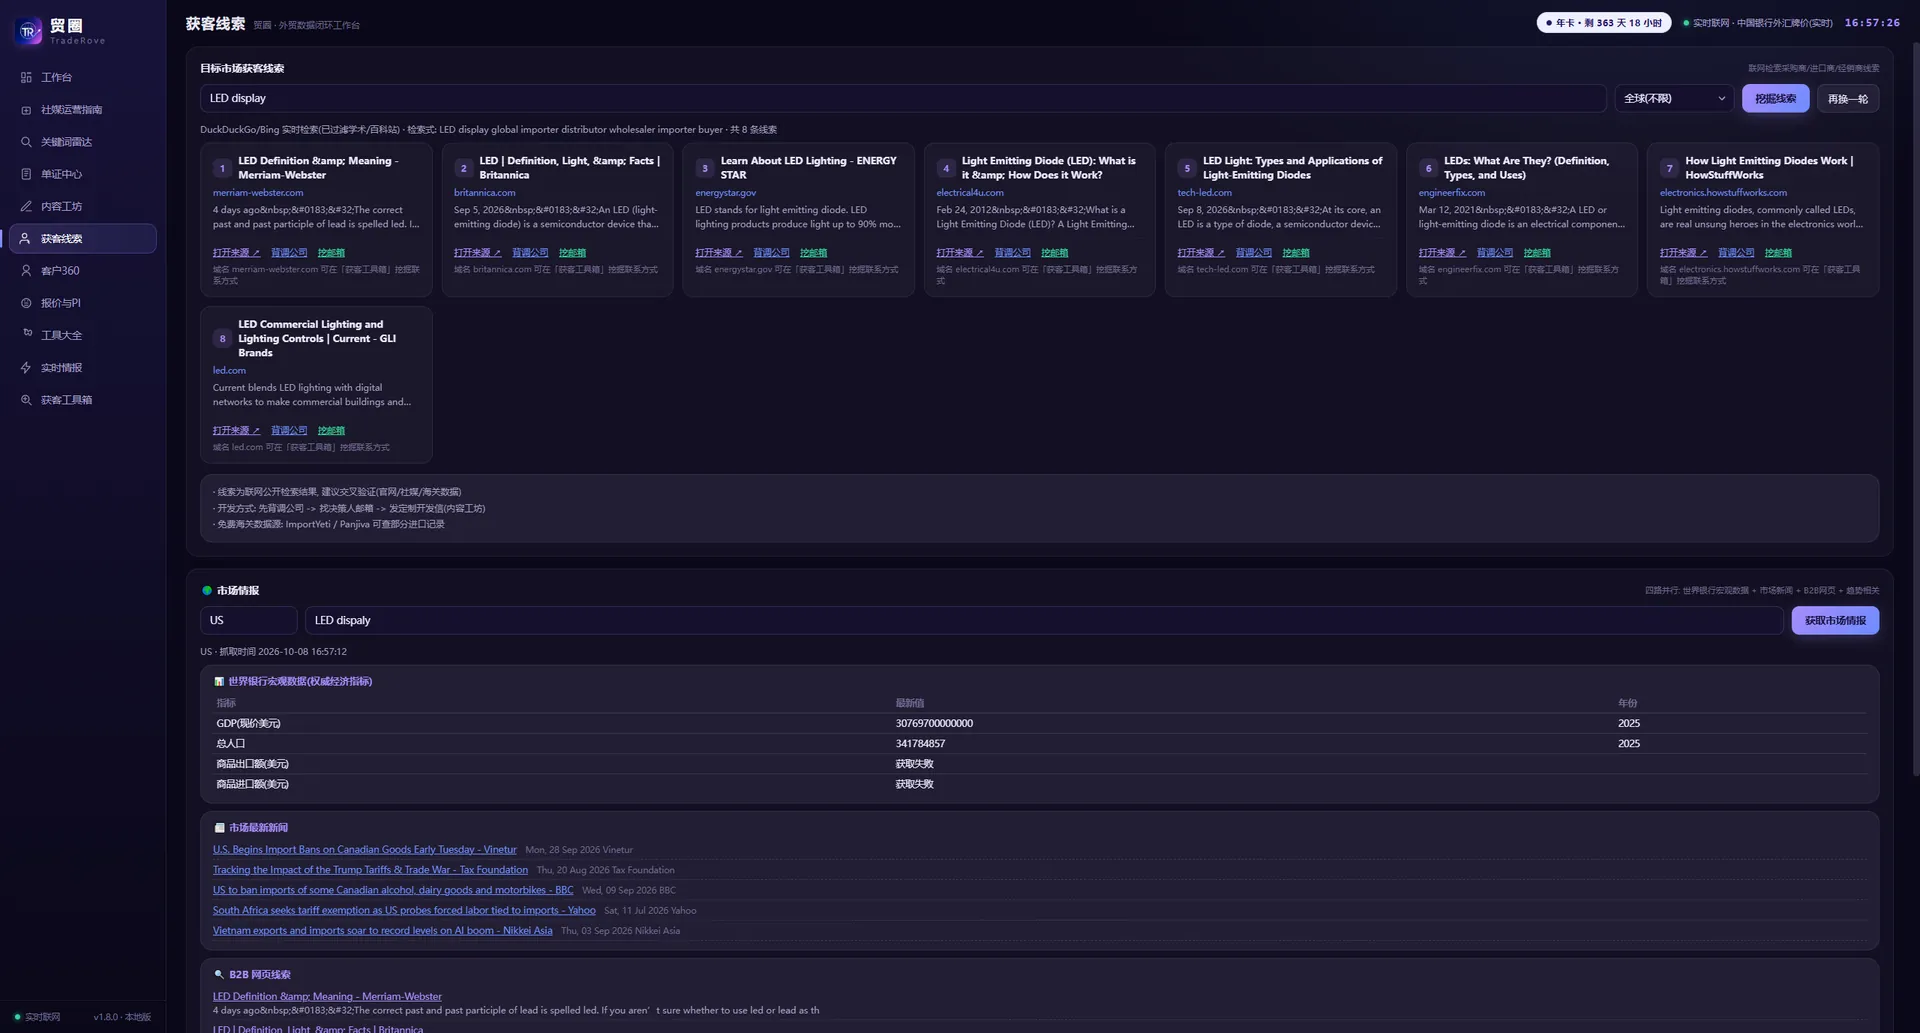Click the 总人口 value 341784857
The height and width of the screenshot is (1033, 1920).
click(x=920, y=744)
